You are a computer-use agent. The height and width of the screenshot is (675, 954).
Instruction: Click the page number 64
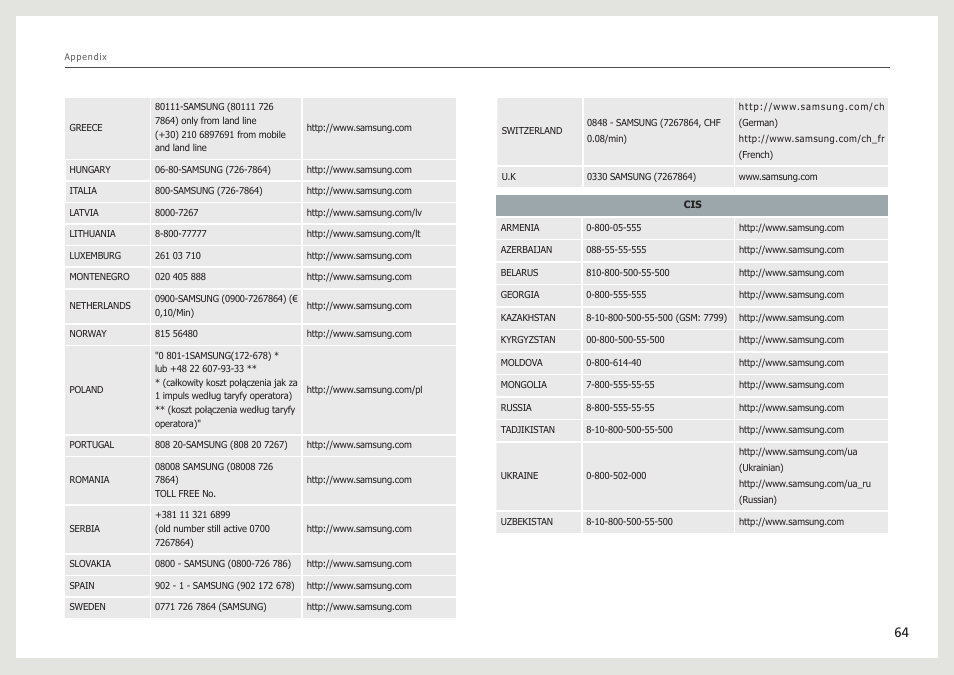click(x=901, y=632)
